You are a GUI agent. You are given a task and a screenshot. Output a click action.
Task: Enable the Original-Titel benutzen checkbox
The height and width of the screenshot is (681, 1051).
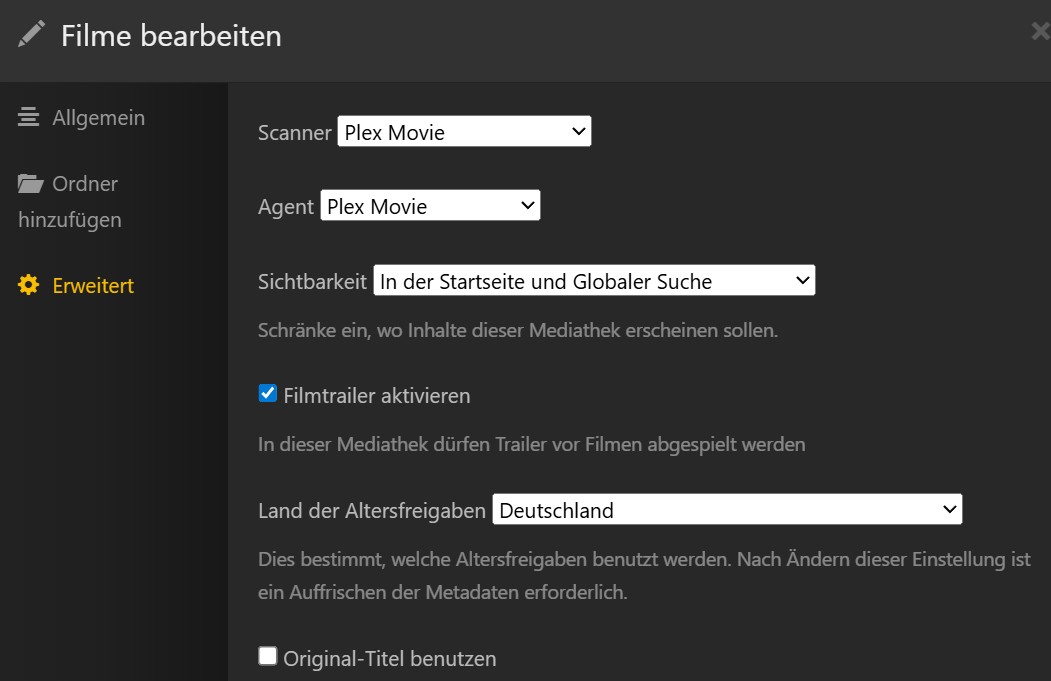point(267,656)
